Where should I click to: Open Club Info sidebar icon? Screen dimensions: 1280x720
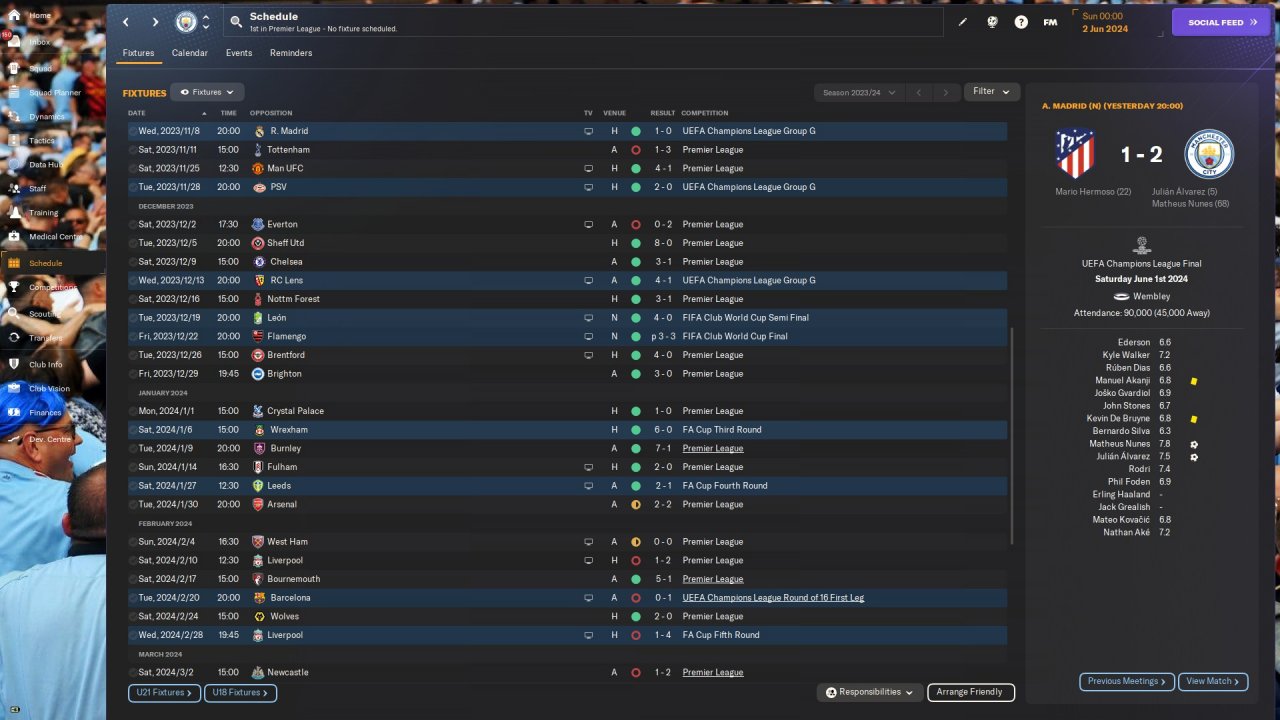click(x=15, y=364)
